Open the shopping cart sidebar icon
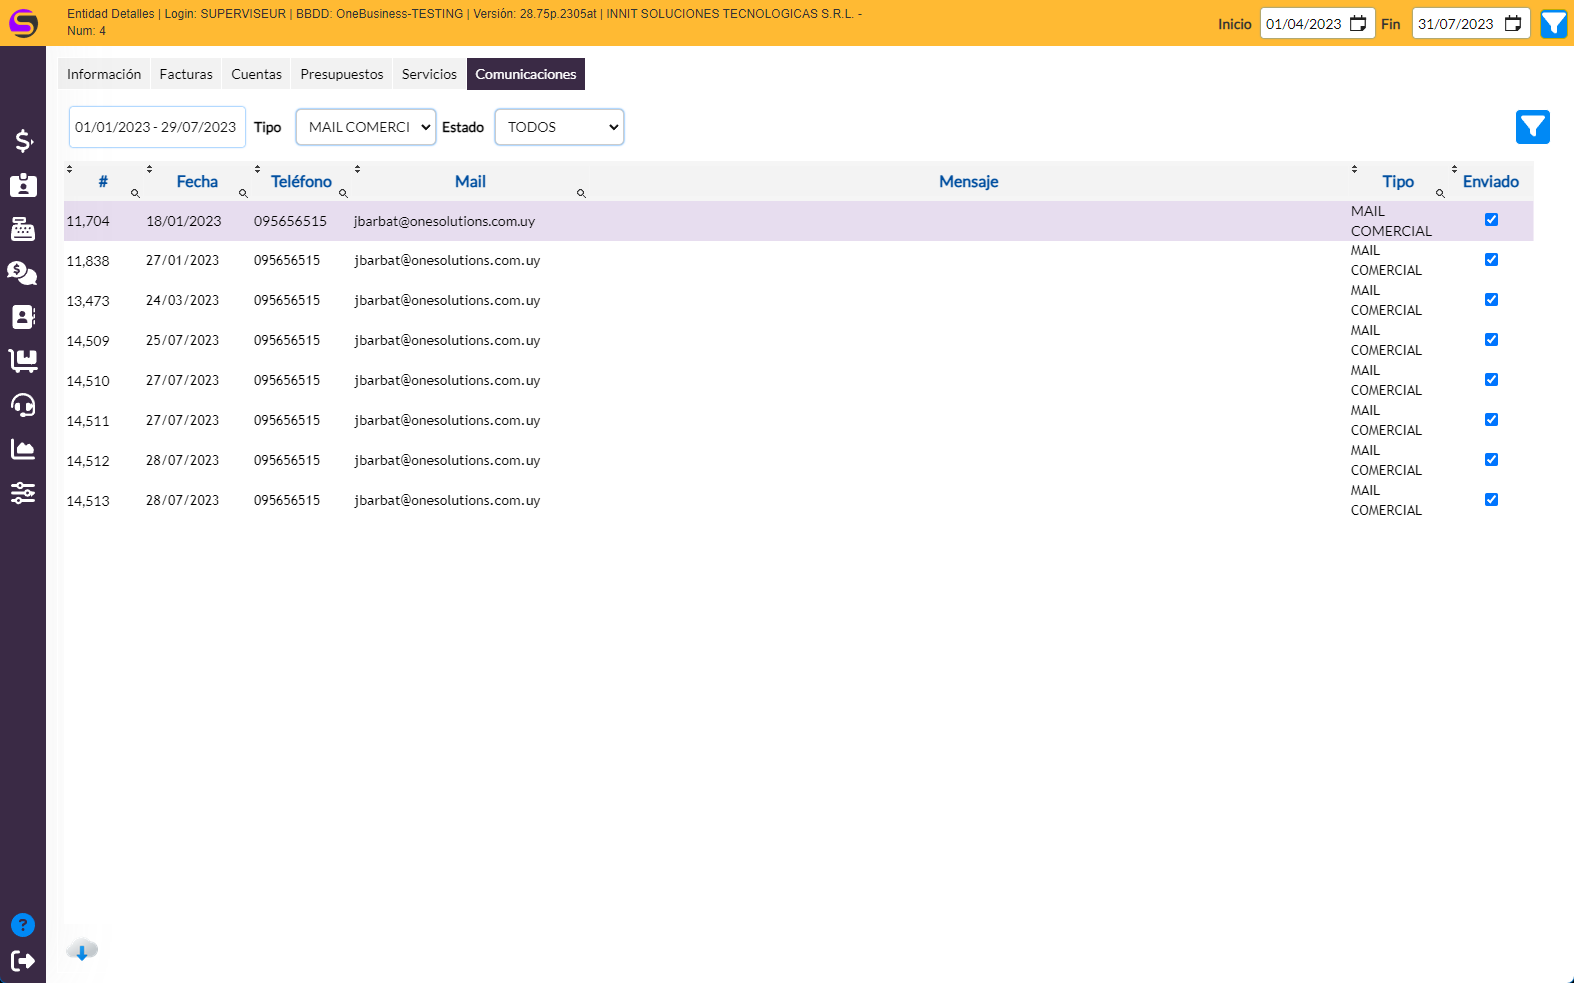Screen dimensions: 1574x983 [x=23, y=360]
